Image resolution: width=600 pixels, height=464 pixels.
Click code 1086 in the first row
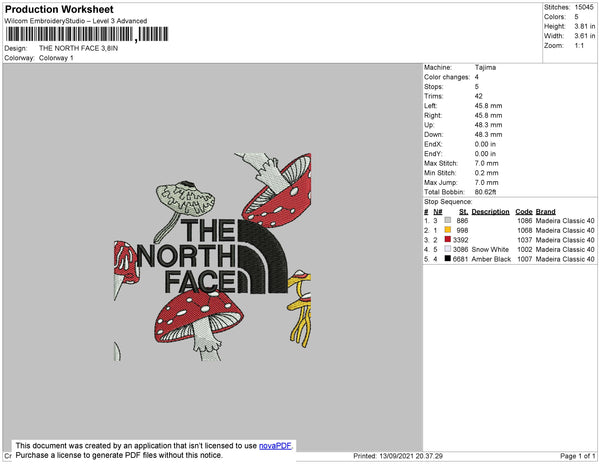point(525,221)
